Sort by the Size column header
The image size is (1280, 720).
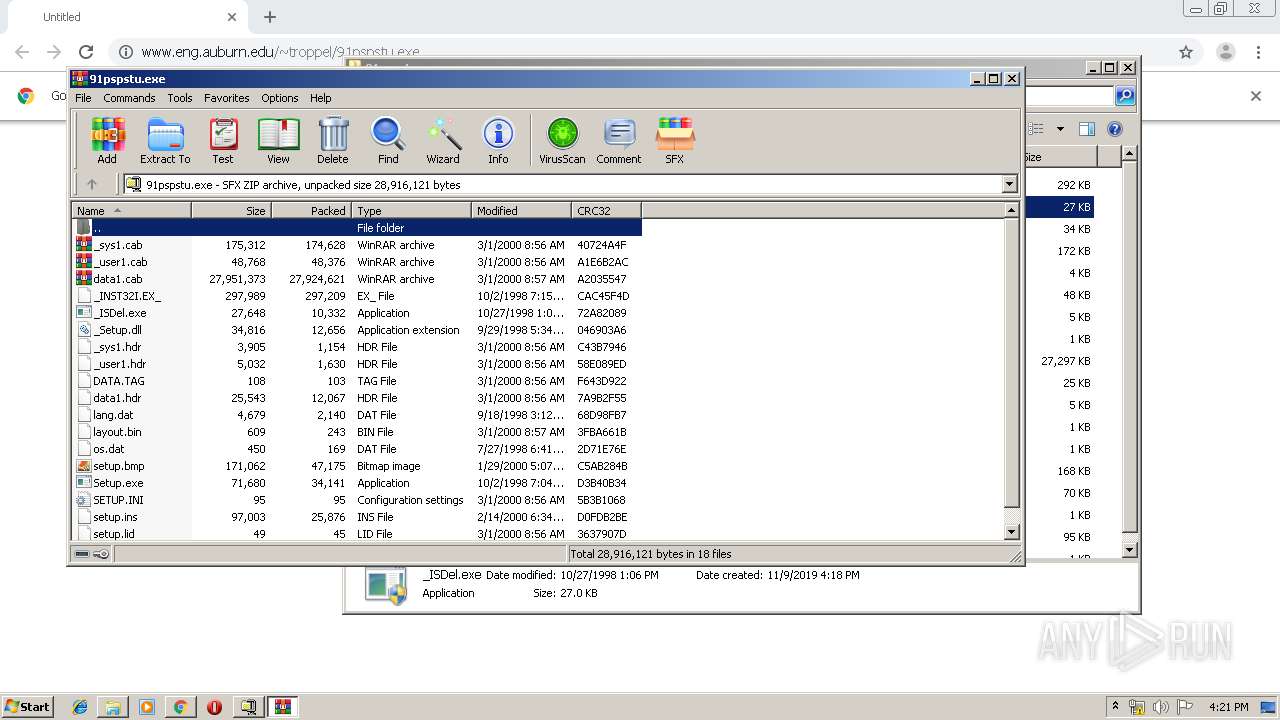coord(231,210)
